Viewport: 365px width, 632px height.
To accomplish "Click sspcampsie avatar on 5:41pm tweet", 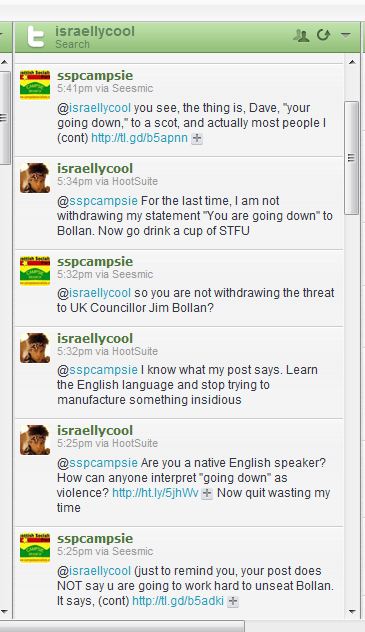I will click(35, 84).
